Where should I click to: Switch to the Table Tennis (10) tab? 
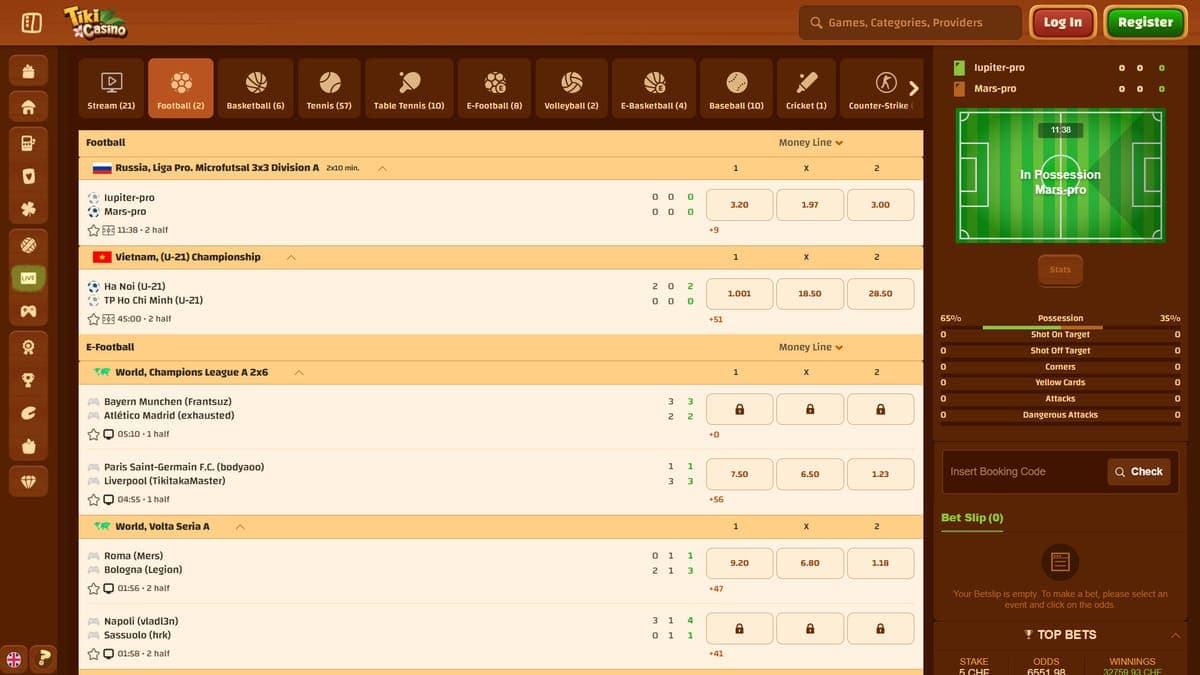pos(409,88)
